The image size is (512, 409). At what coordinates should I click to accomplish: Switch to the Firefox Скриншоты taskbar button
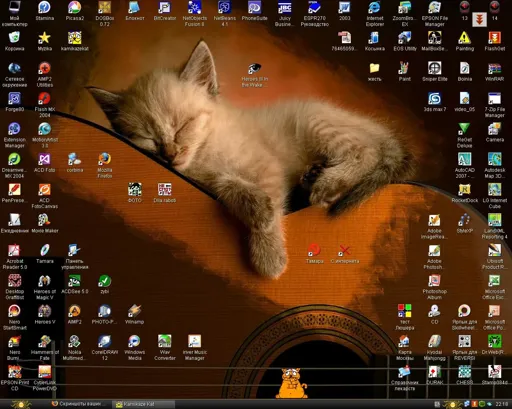(79, 404)
